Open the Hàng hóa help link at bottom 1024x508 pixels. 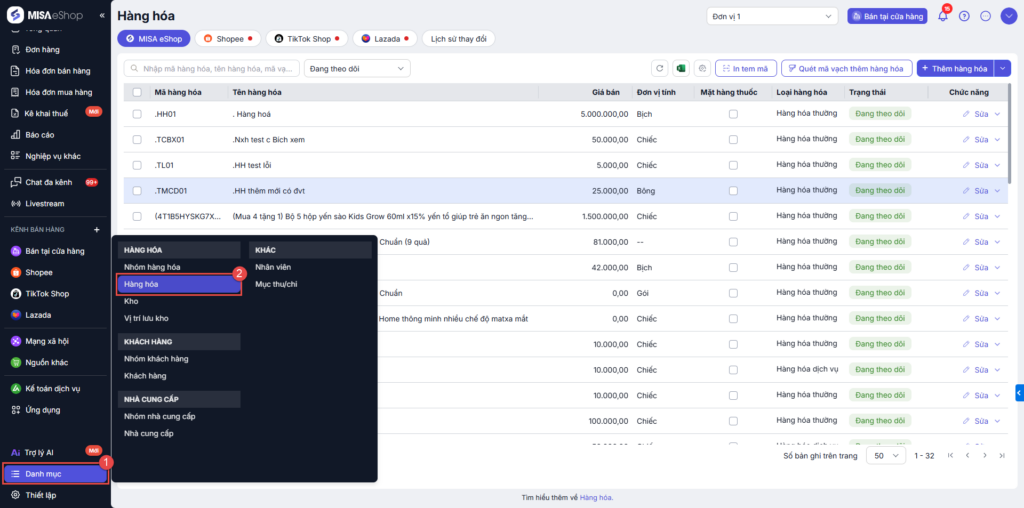596,497
